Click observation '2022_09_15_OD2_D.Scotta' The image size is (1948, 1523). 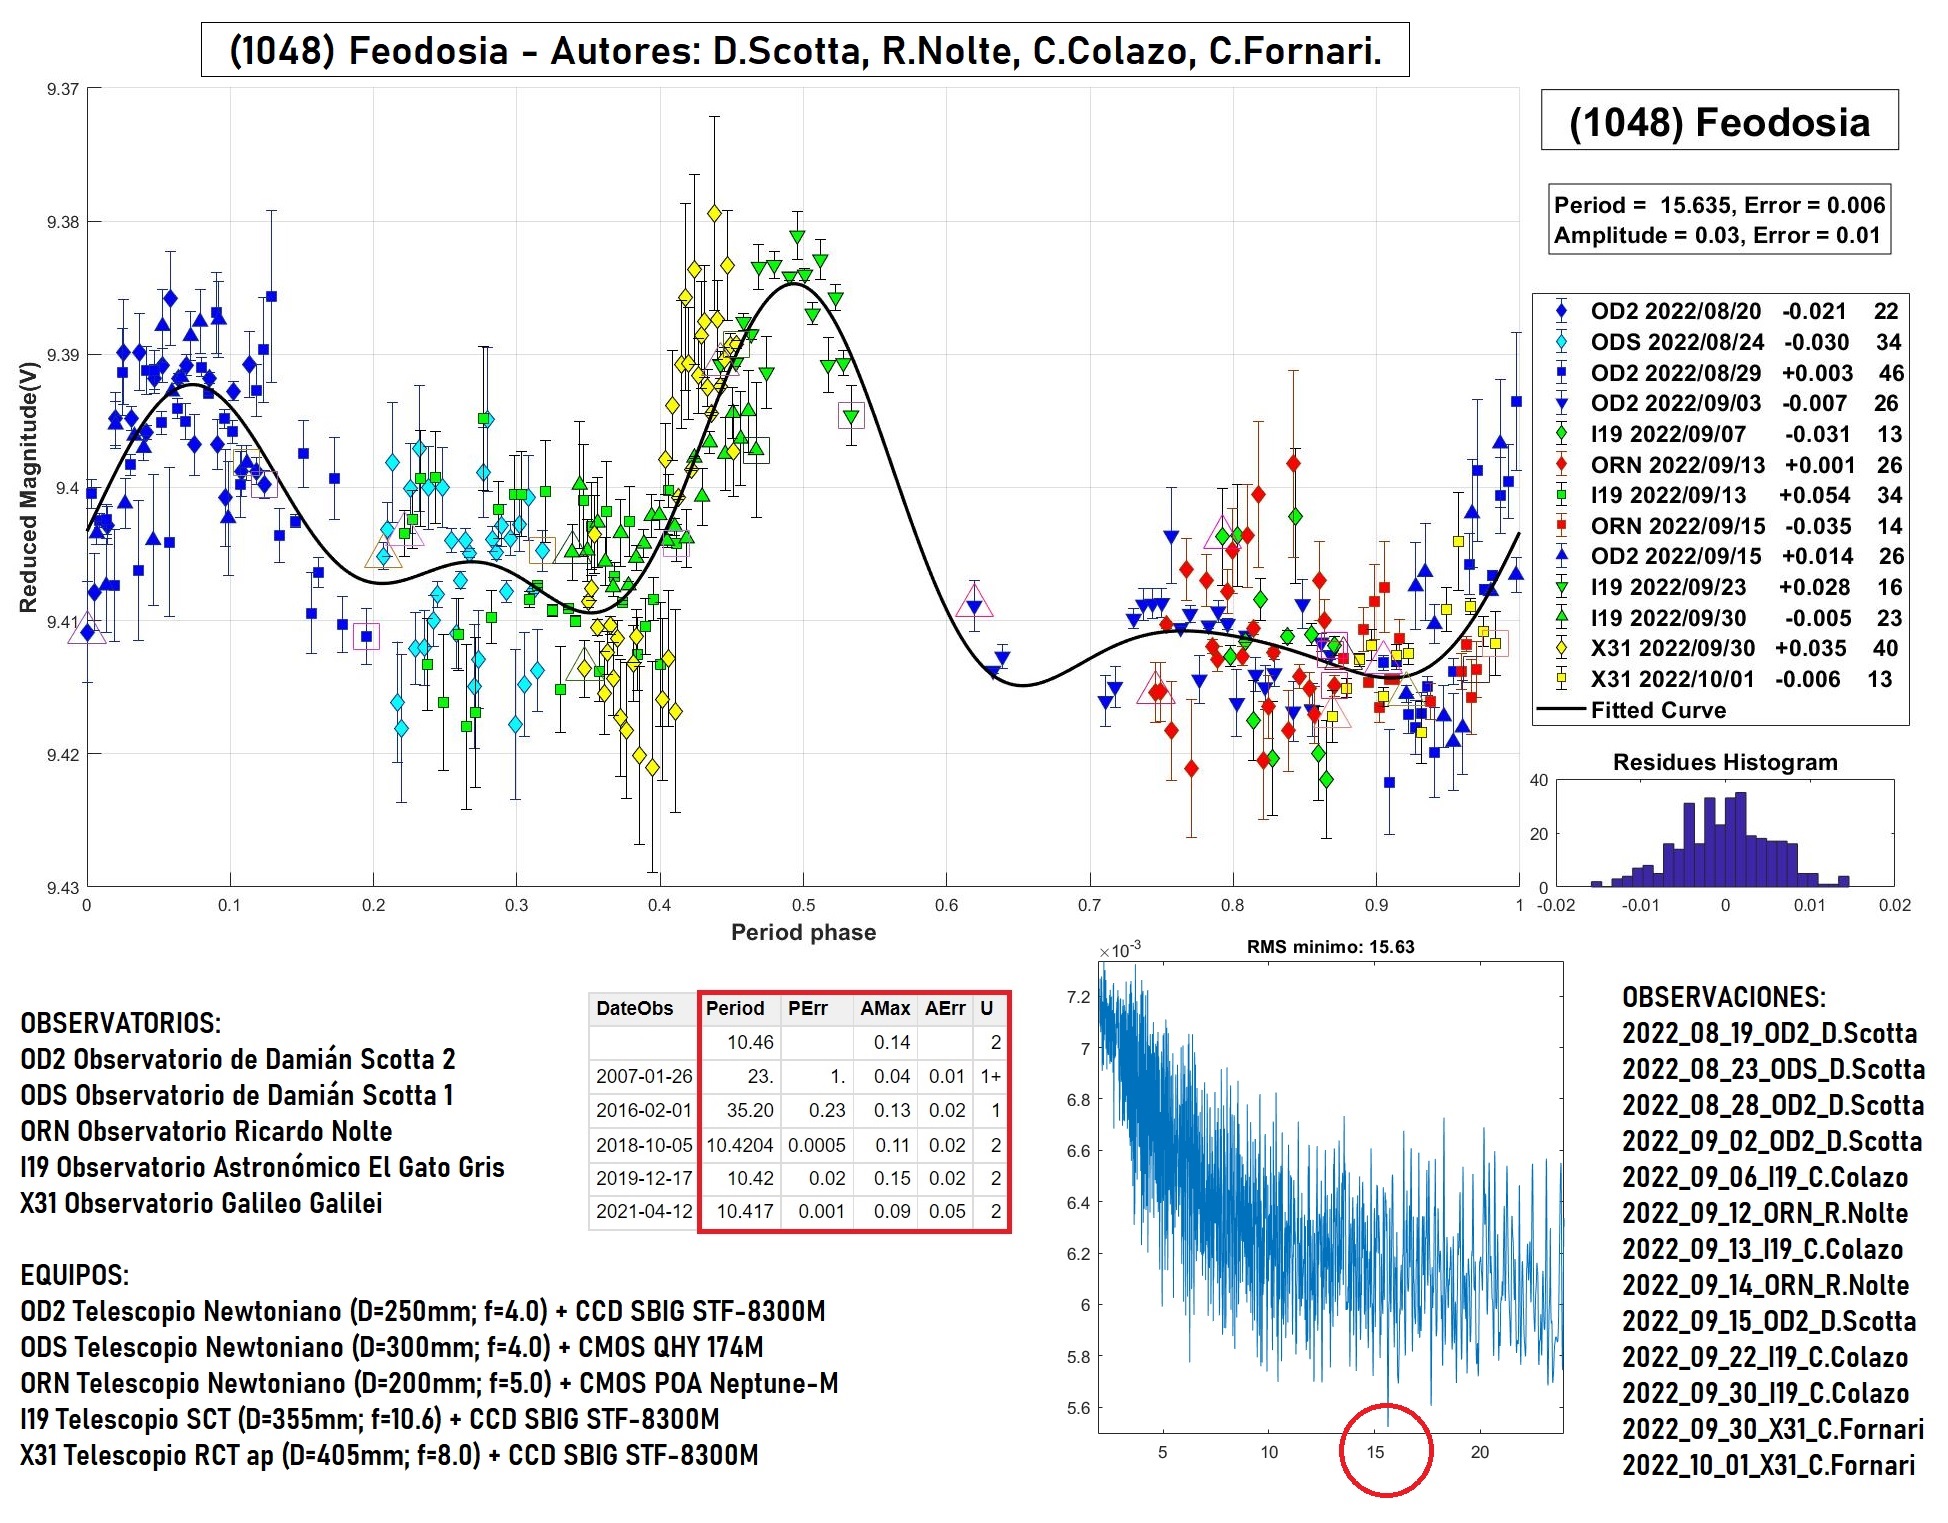pyautogui.click(x=1769, y=1321)
